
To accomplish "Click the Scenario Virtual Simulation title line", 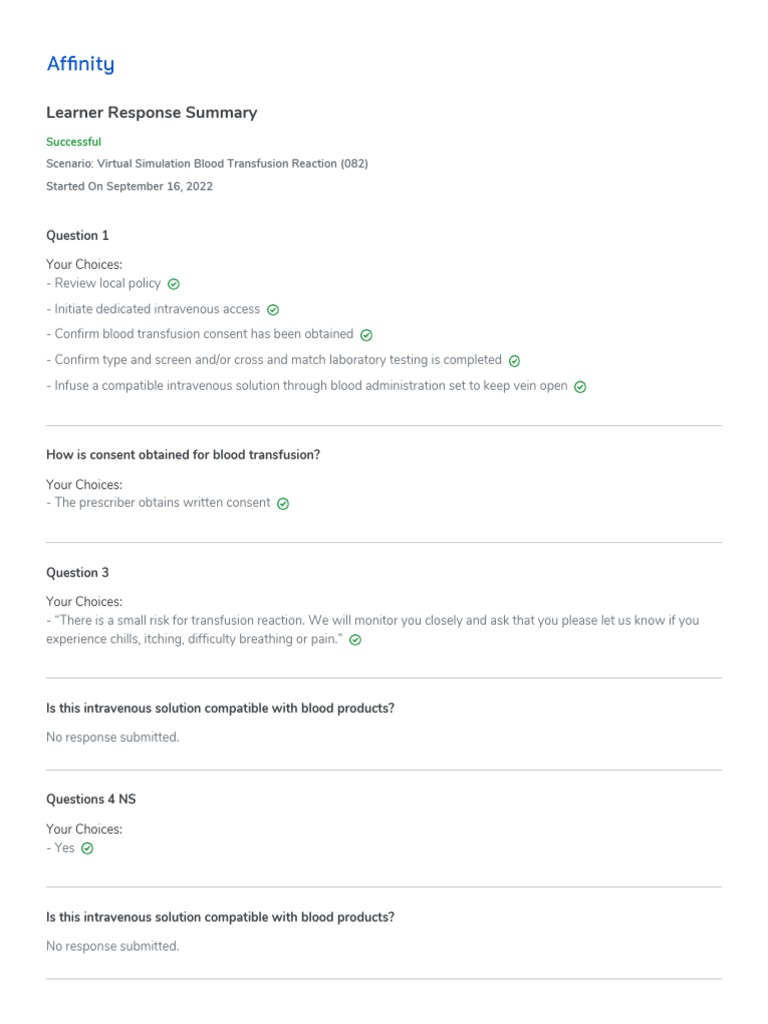I will pos(207,163).
